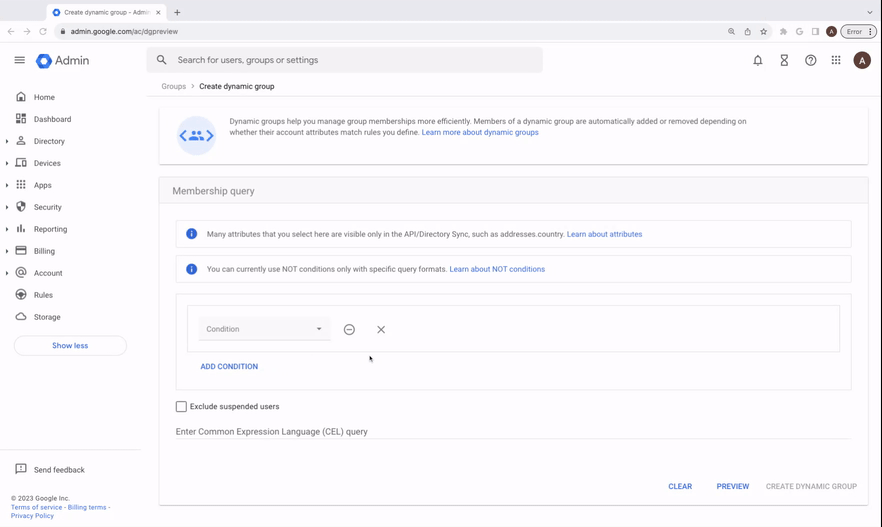The height and width of the screenshot is (527, 882).
Task: Click Show less in sidebar
Action: (x=70, y=345)
